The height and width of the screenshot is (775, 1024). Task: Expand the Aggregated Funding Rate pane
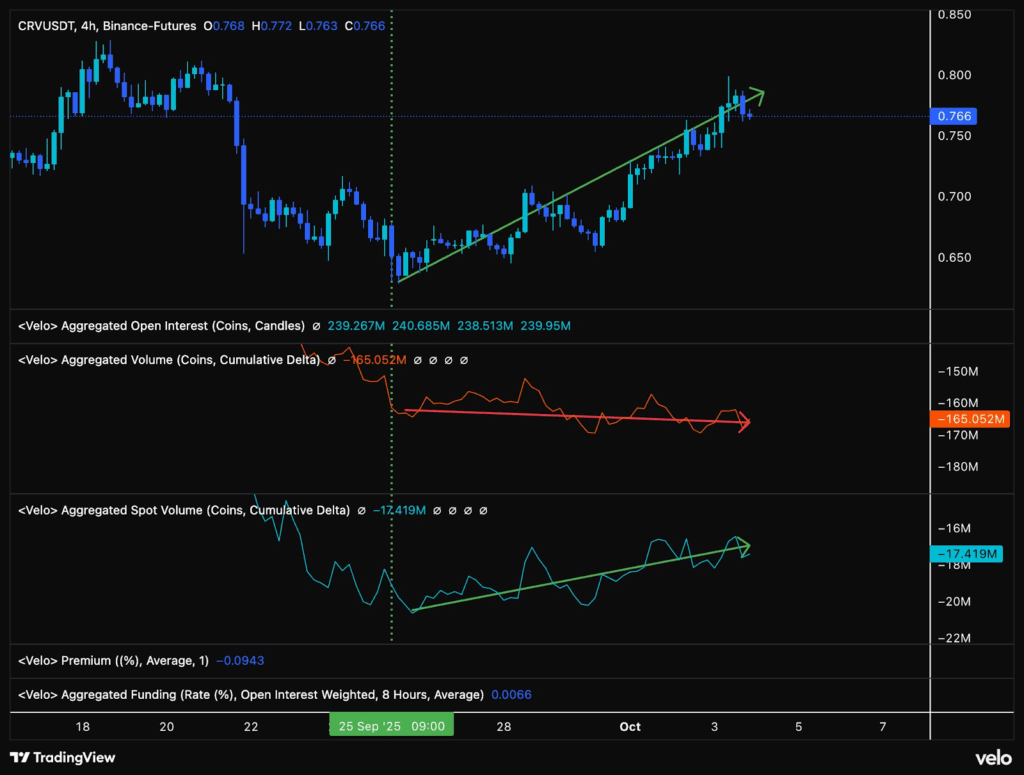(250, 694)
